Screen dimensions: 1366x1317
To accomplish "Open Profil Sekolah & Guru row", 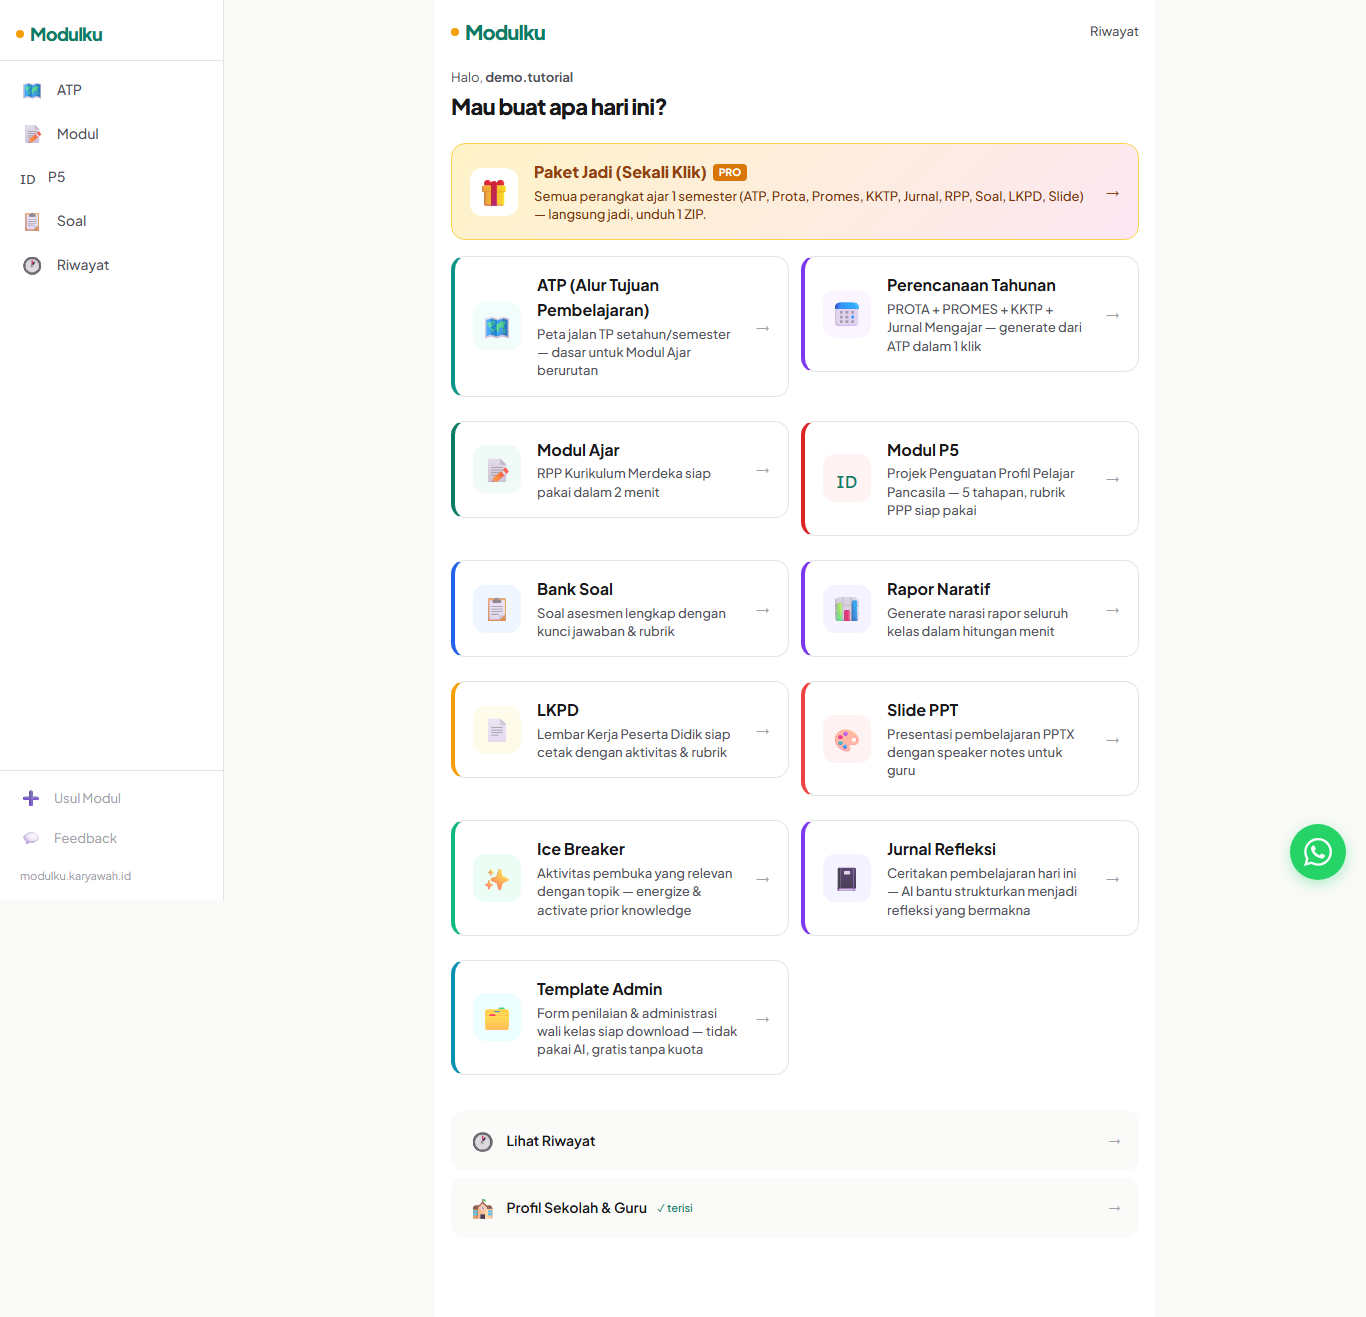I will point(795,1208).
